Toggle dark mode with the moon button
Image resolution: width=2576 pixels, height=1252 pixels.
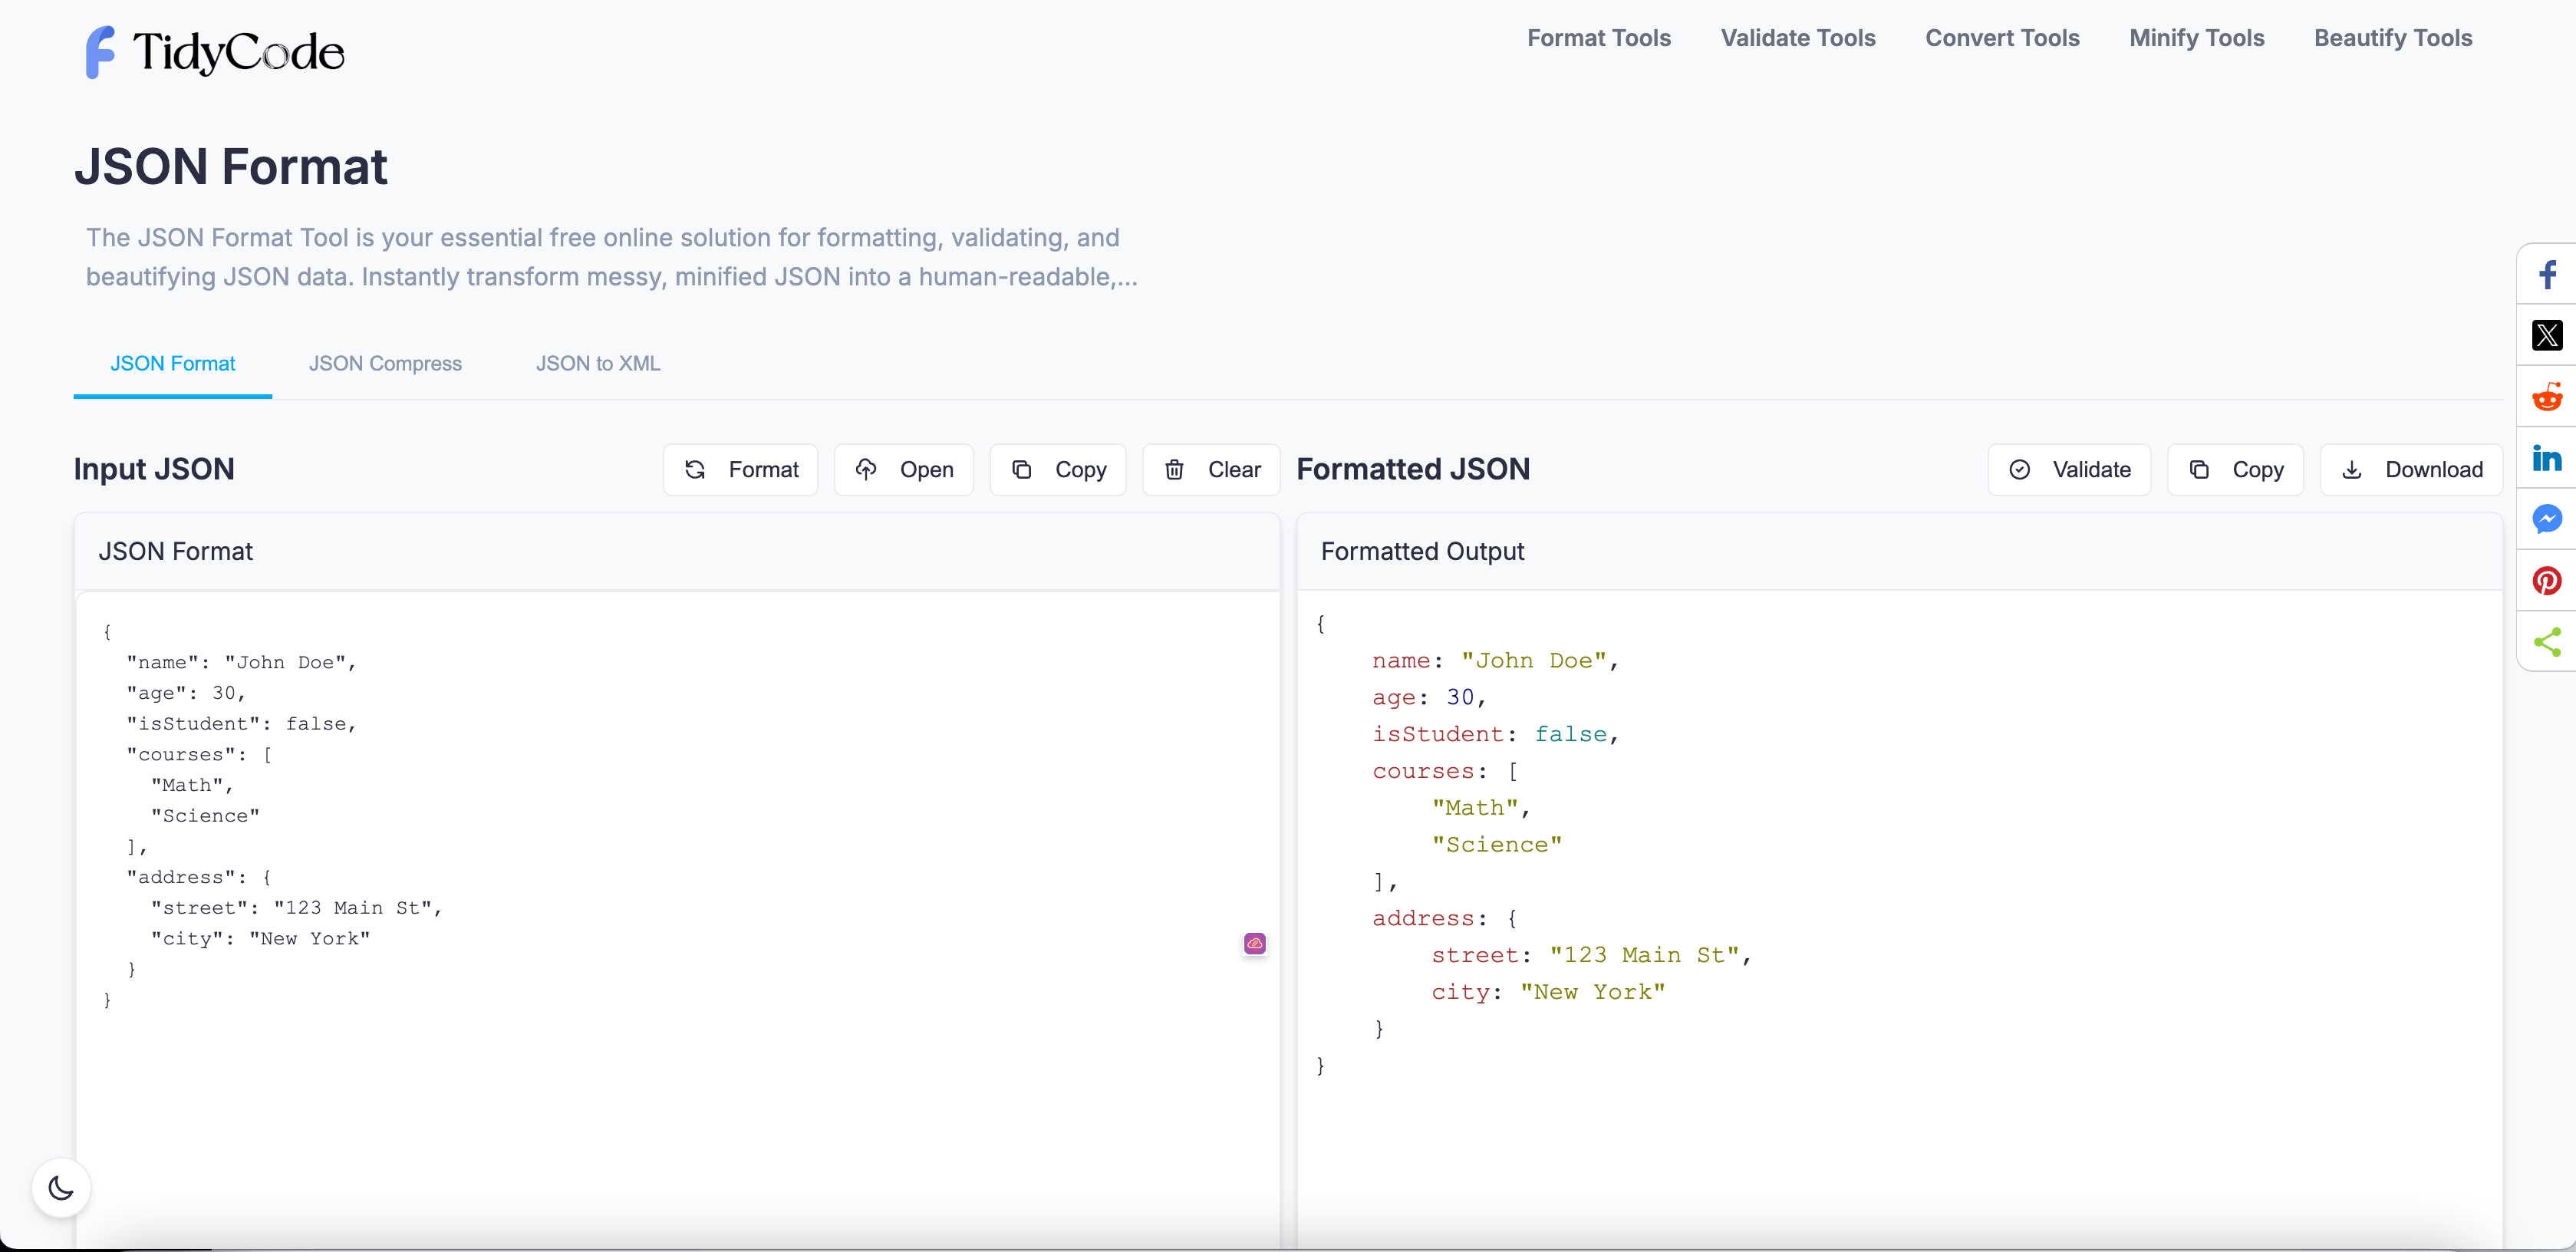coord(60,1187)
